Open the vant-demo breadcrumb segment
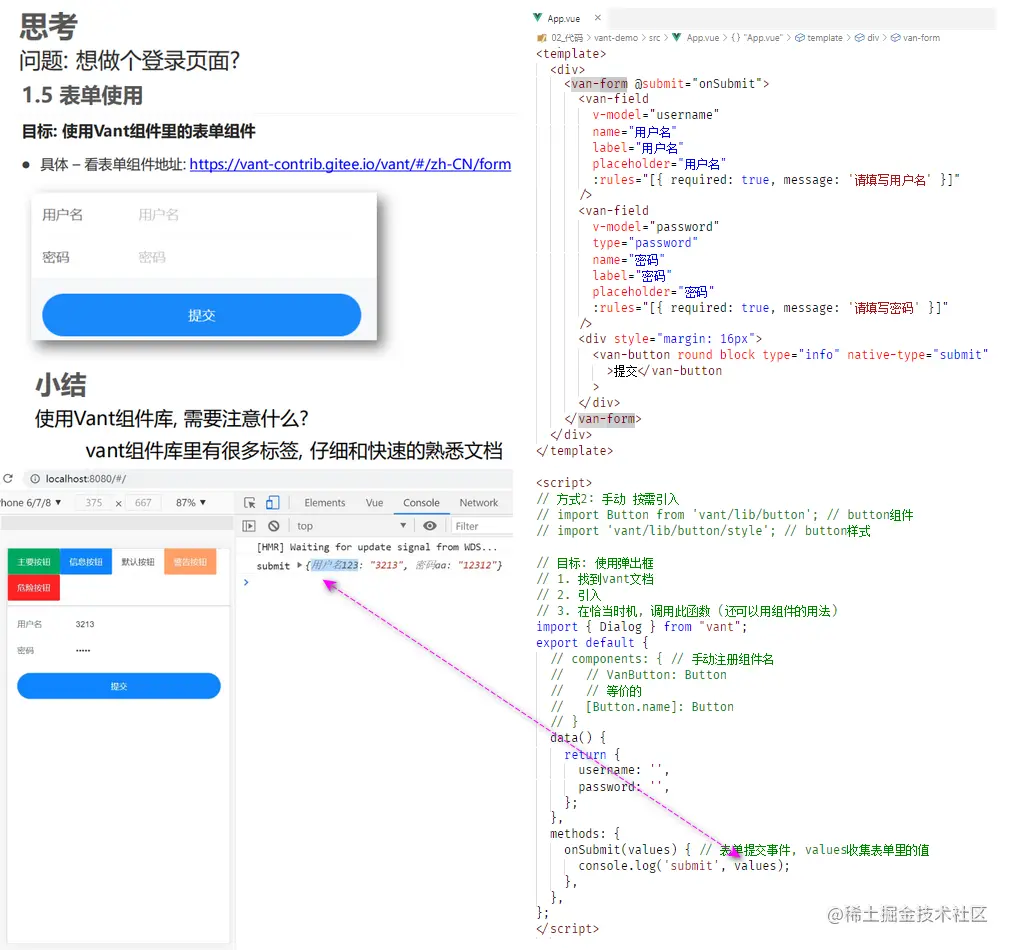 616,38
